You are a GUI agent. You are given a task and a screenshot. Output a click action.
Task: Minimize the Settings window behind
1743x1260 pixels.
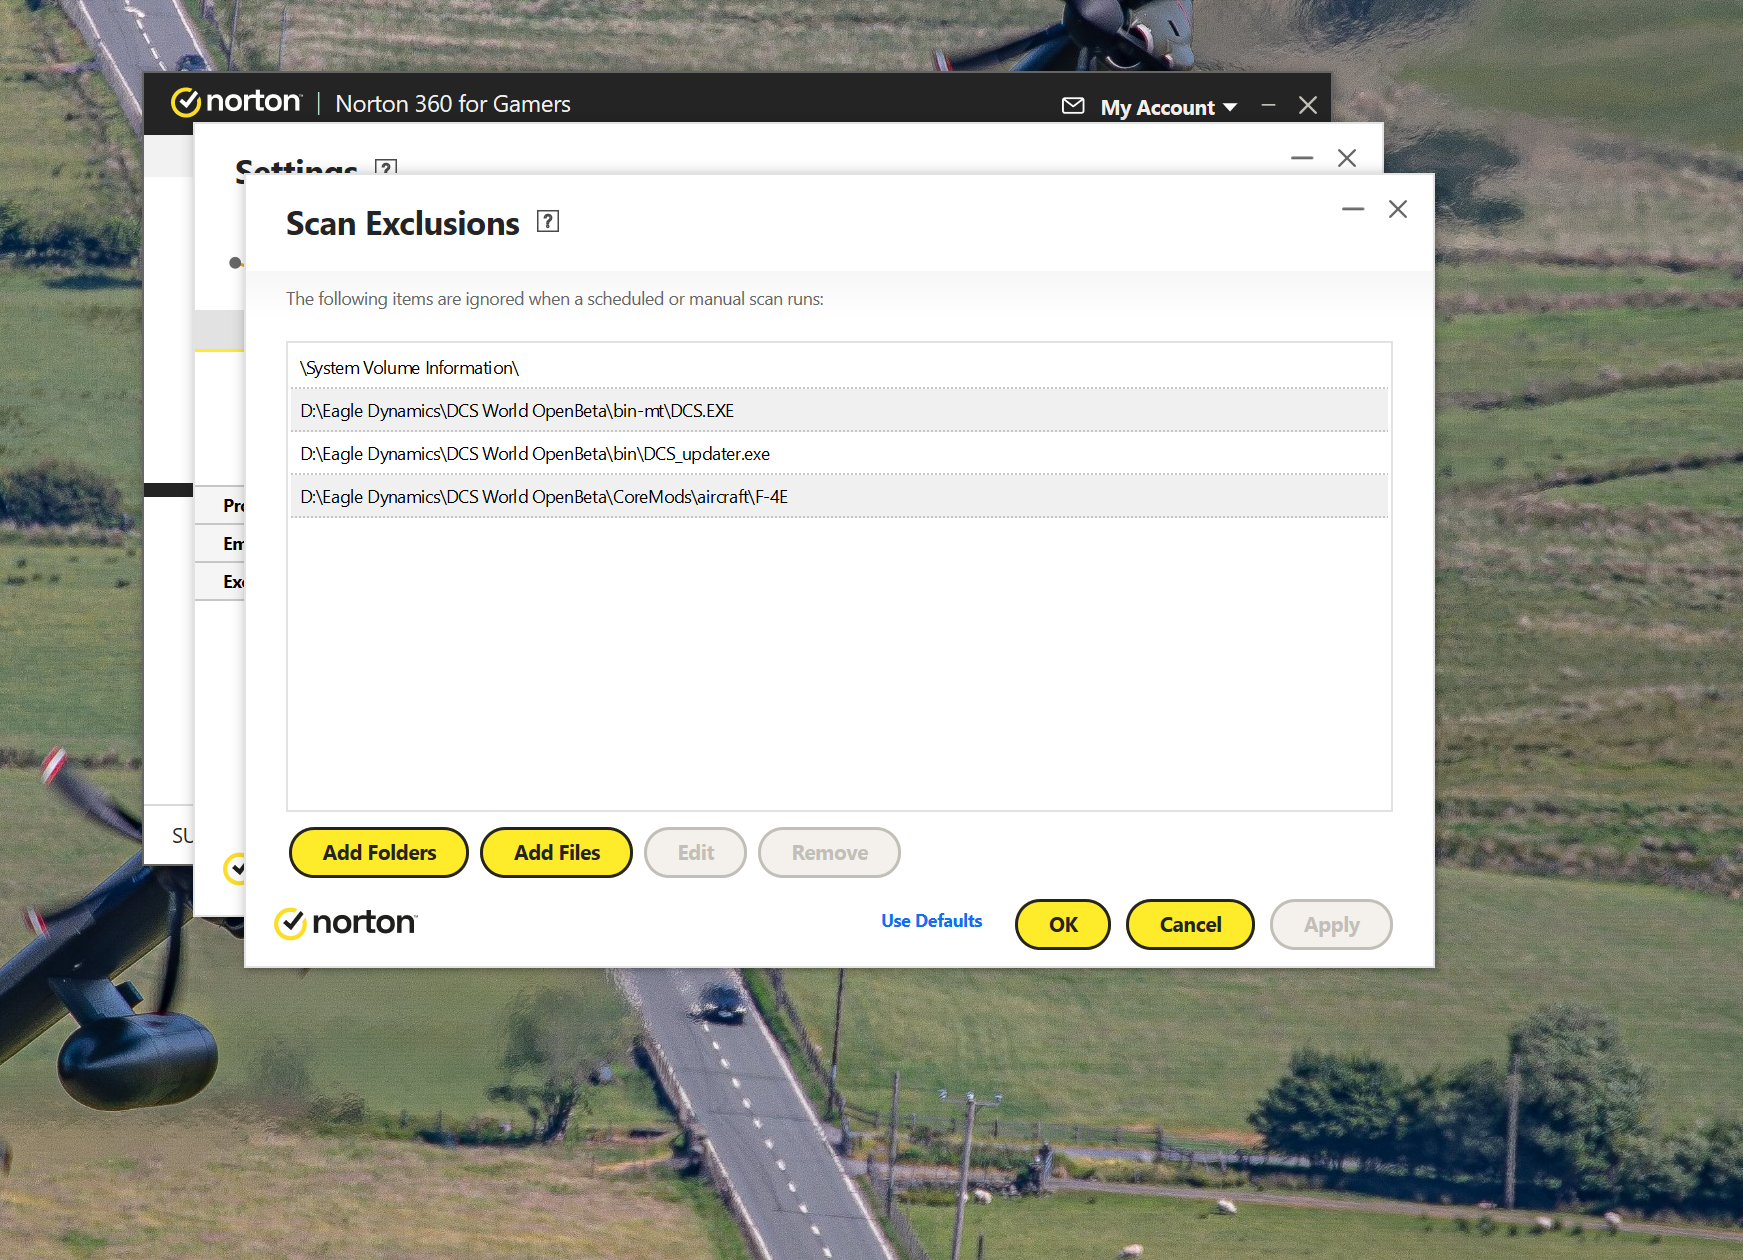coord(1302,157)
